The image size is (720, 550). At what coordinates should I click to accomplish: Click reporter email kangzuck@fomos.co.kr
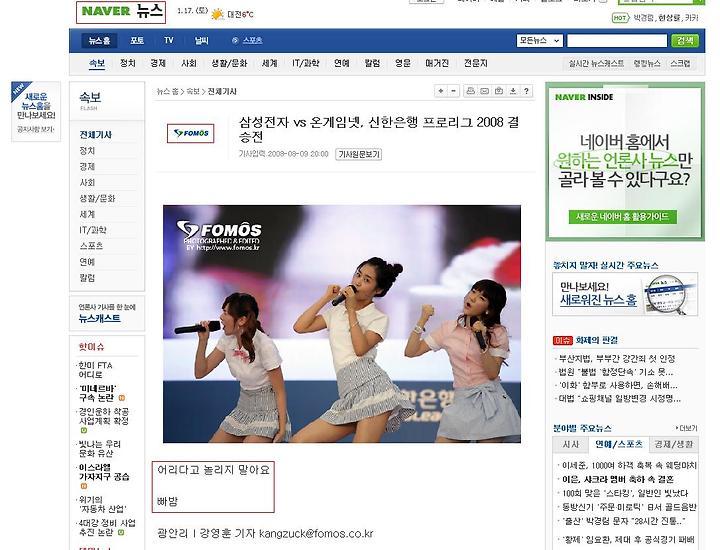pos(316,533)
